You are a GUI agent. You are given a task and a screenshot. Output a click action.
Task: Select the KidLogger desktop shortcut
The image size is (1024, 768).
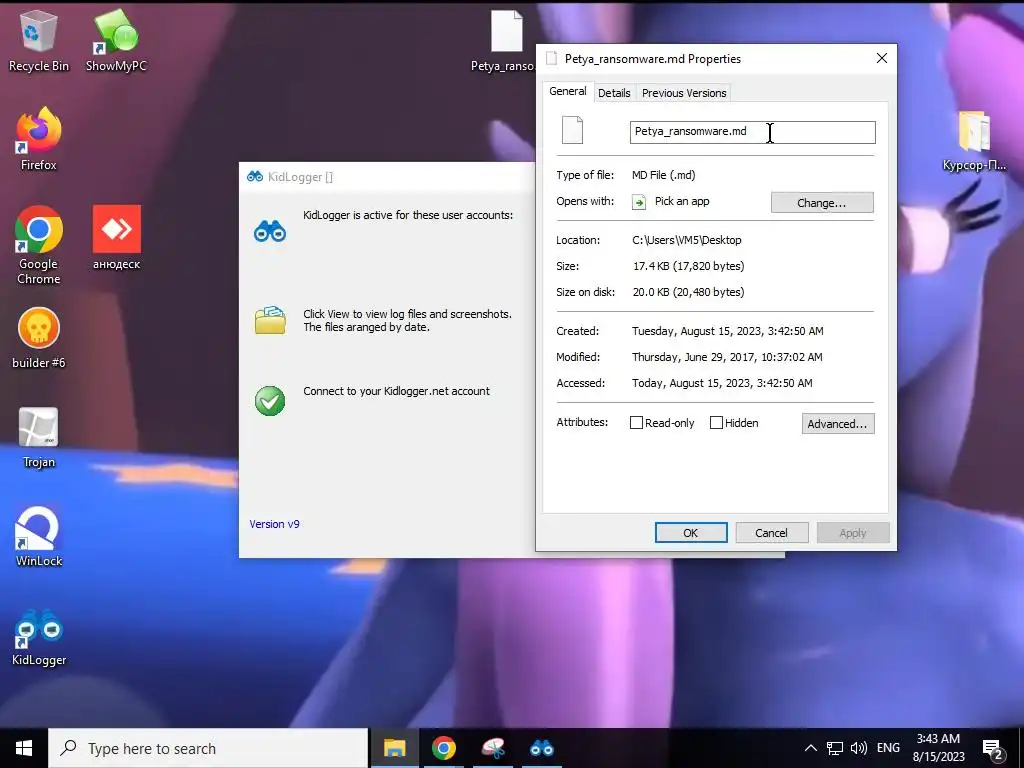(x=39, y=637)
